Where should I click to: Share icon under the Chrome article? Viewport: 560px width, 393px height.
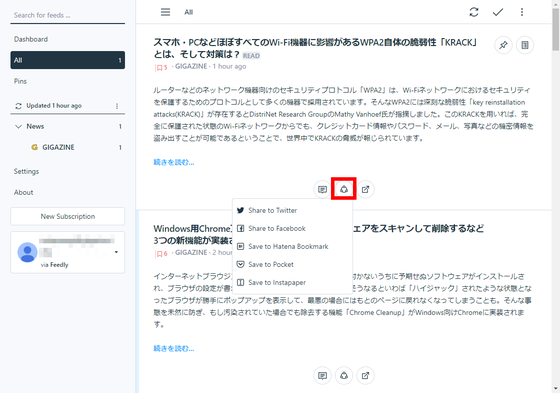coord(344,375)
